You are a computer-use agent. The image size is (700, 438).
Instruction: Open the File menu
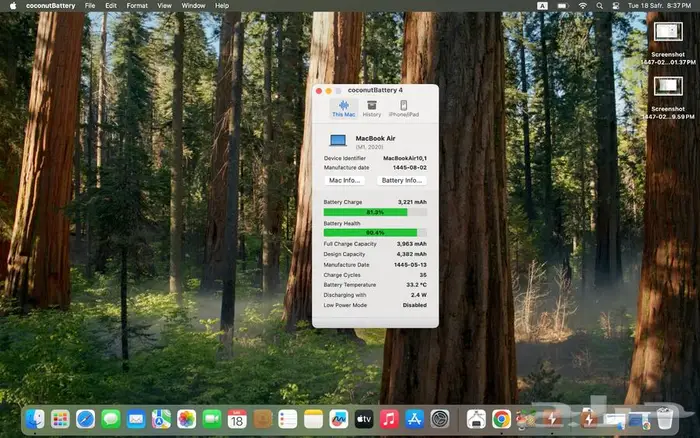[90, 6]
